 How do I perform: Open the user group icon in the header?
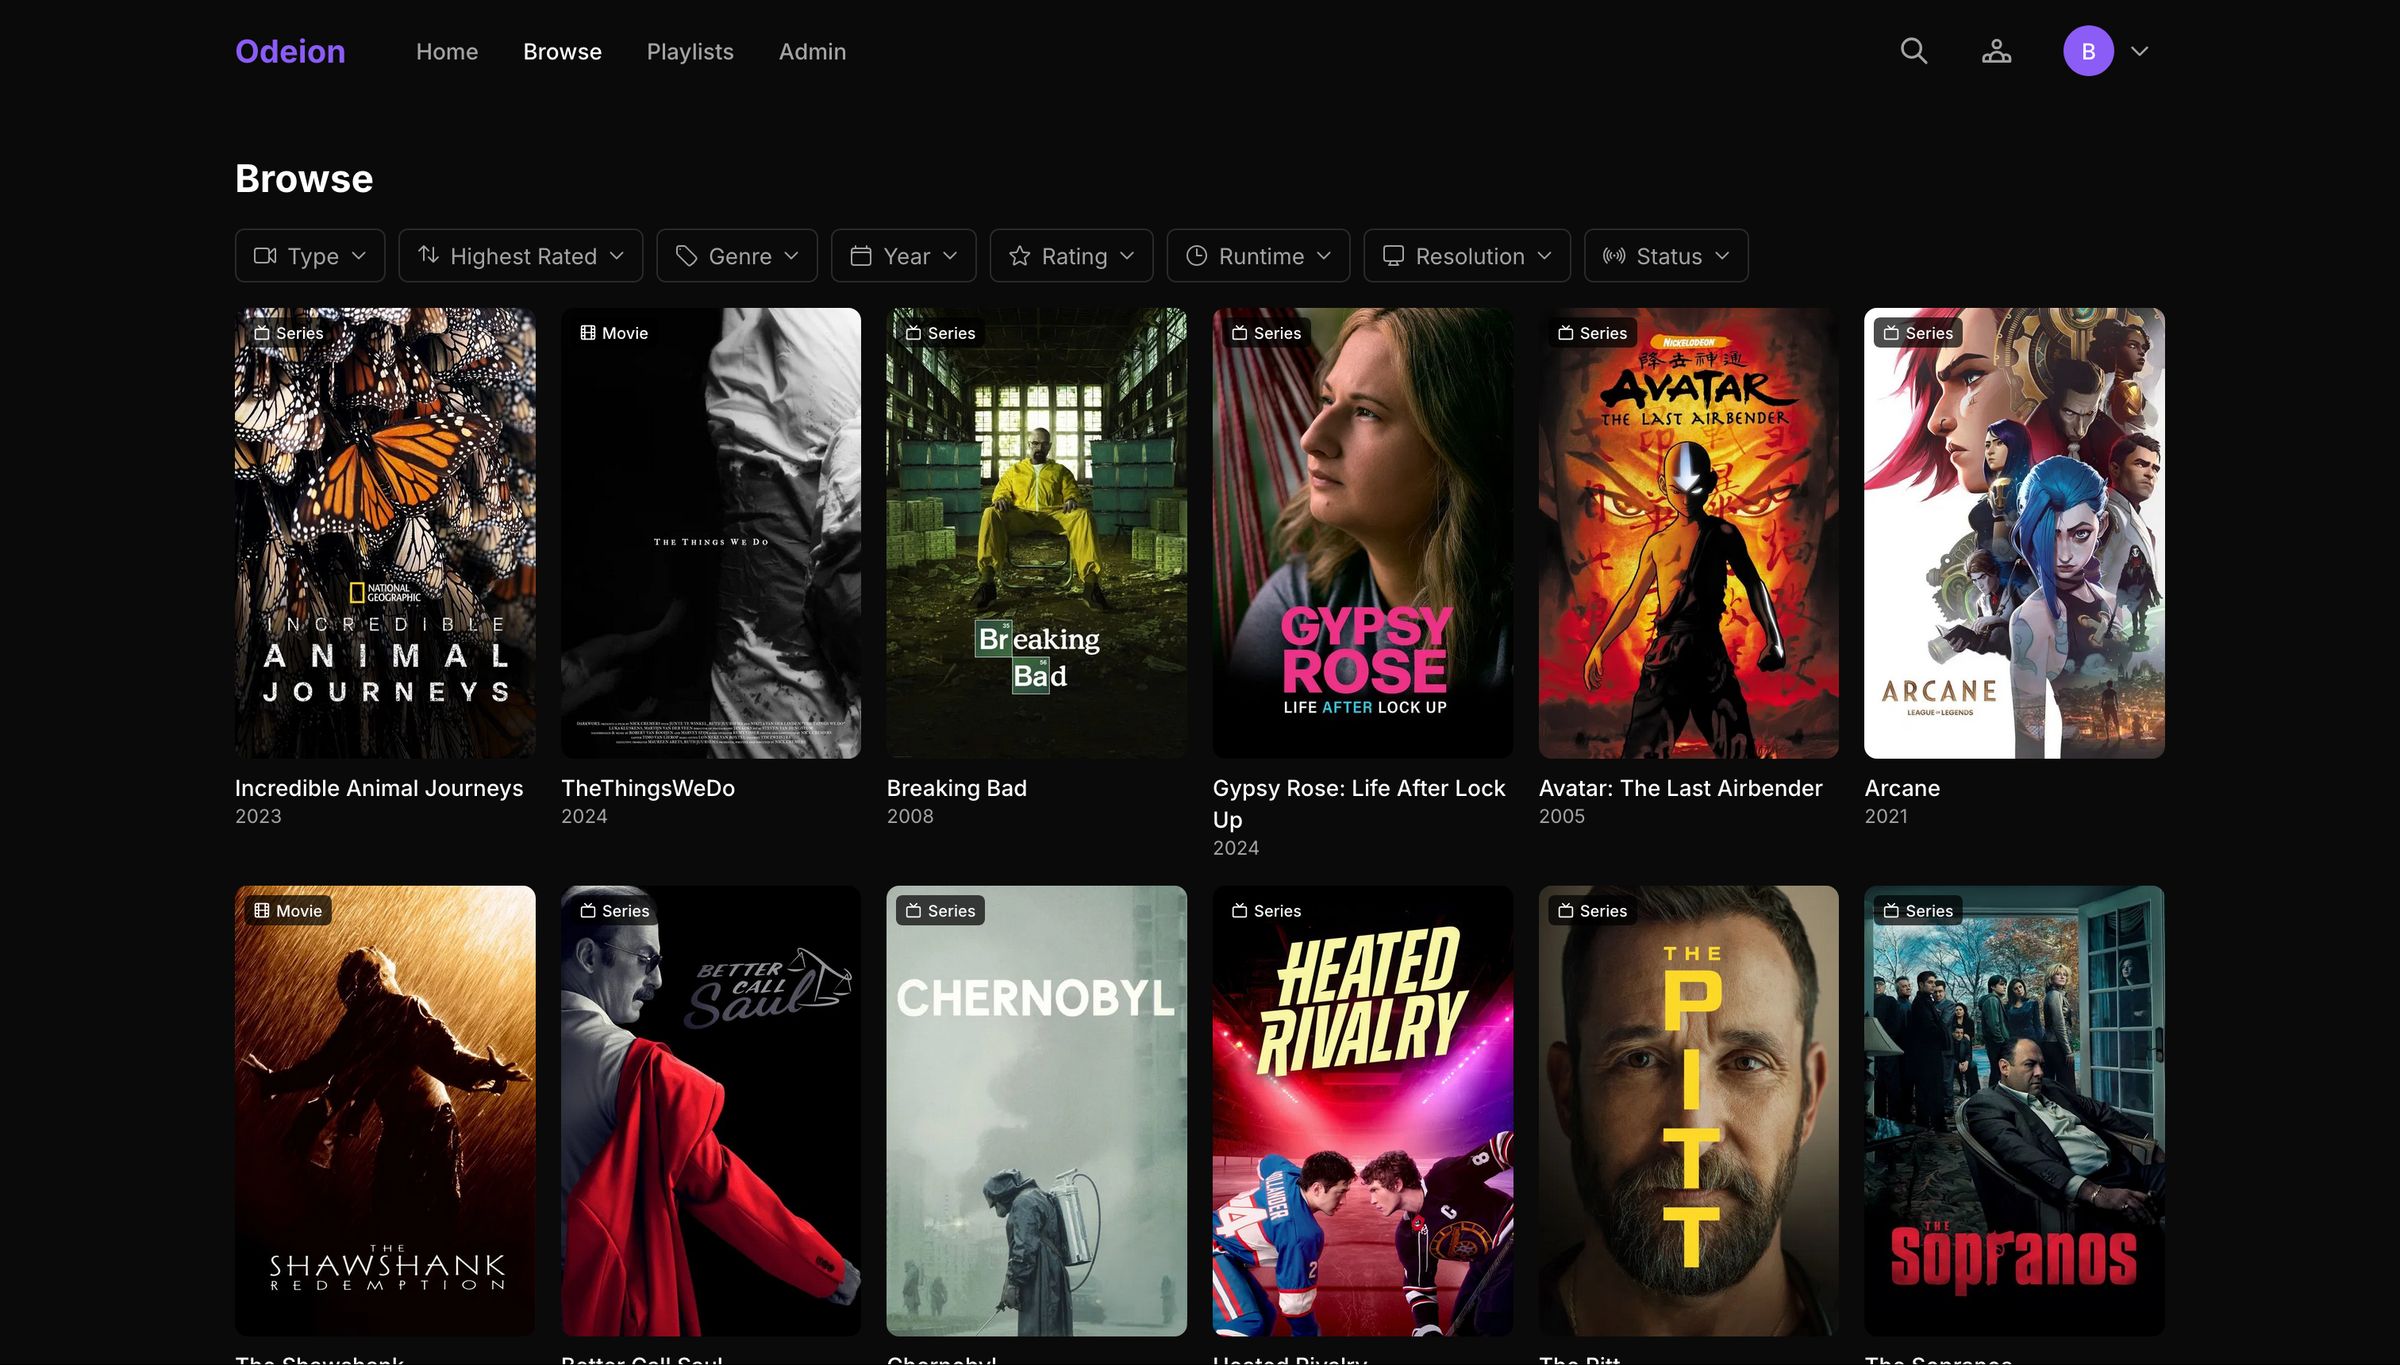pos(1996,51)
